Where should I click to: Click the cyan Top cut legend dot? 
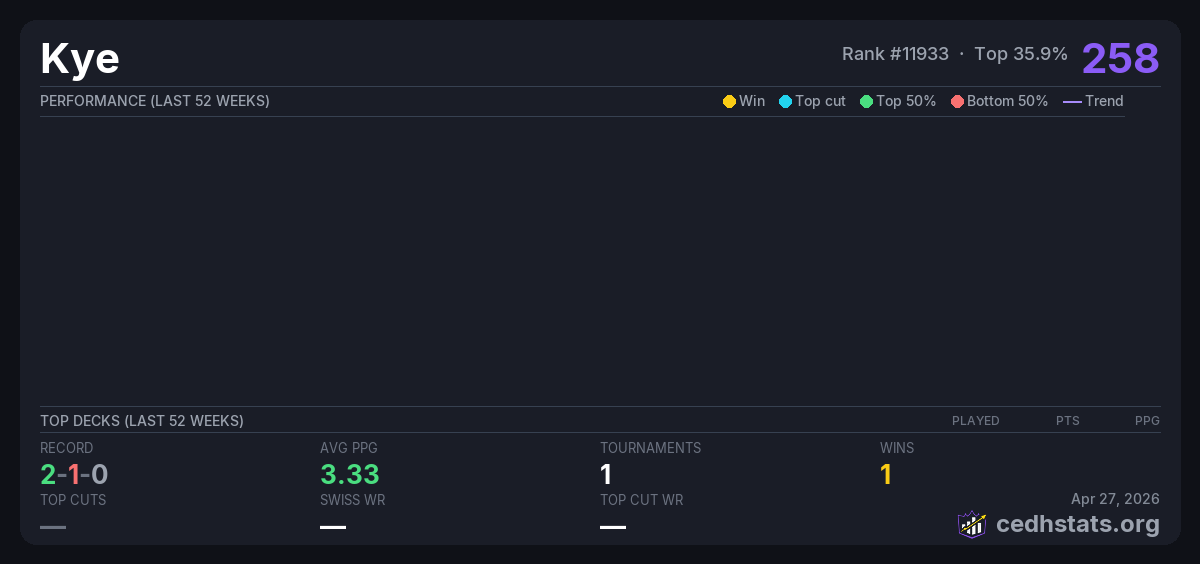785,101
